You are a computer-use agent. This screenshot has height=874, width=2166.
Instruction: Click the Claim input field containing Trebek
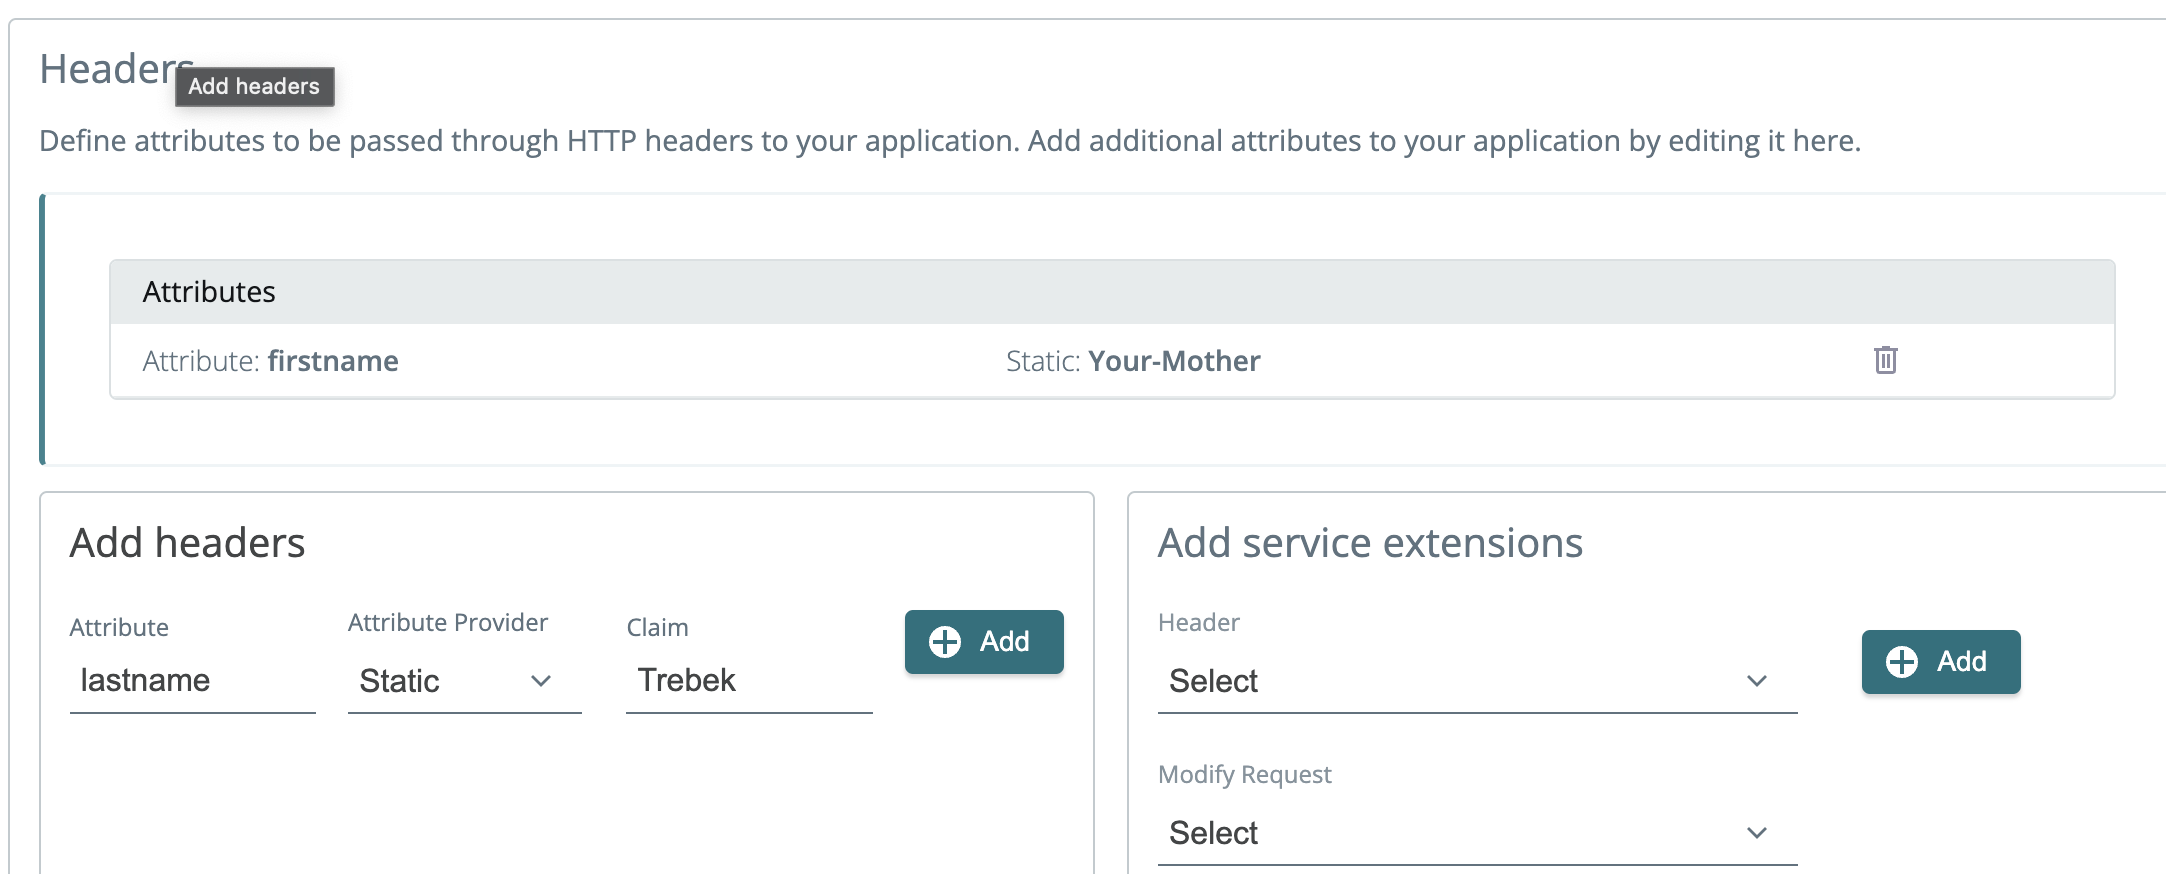pyautogui.click(x=749, y=681)
